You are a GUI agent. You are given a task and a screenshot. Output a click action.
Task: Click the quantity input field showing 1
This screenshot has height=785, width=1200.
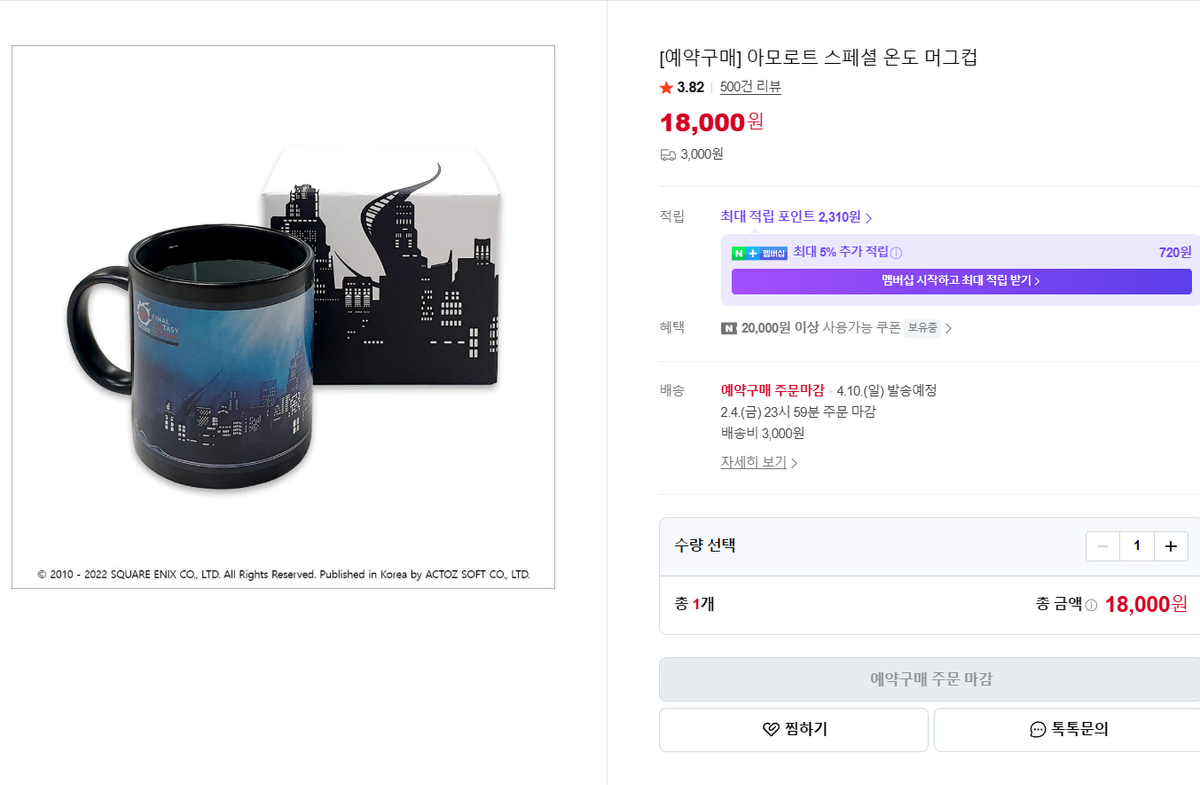[1136, 546]
